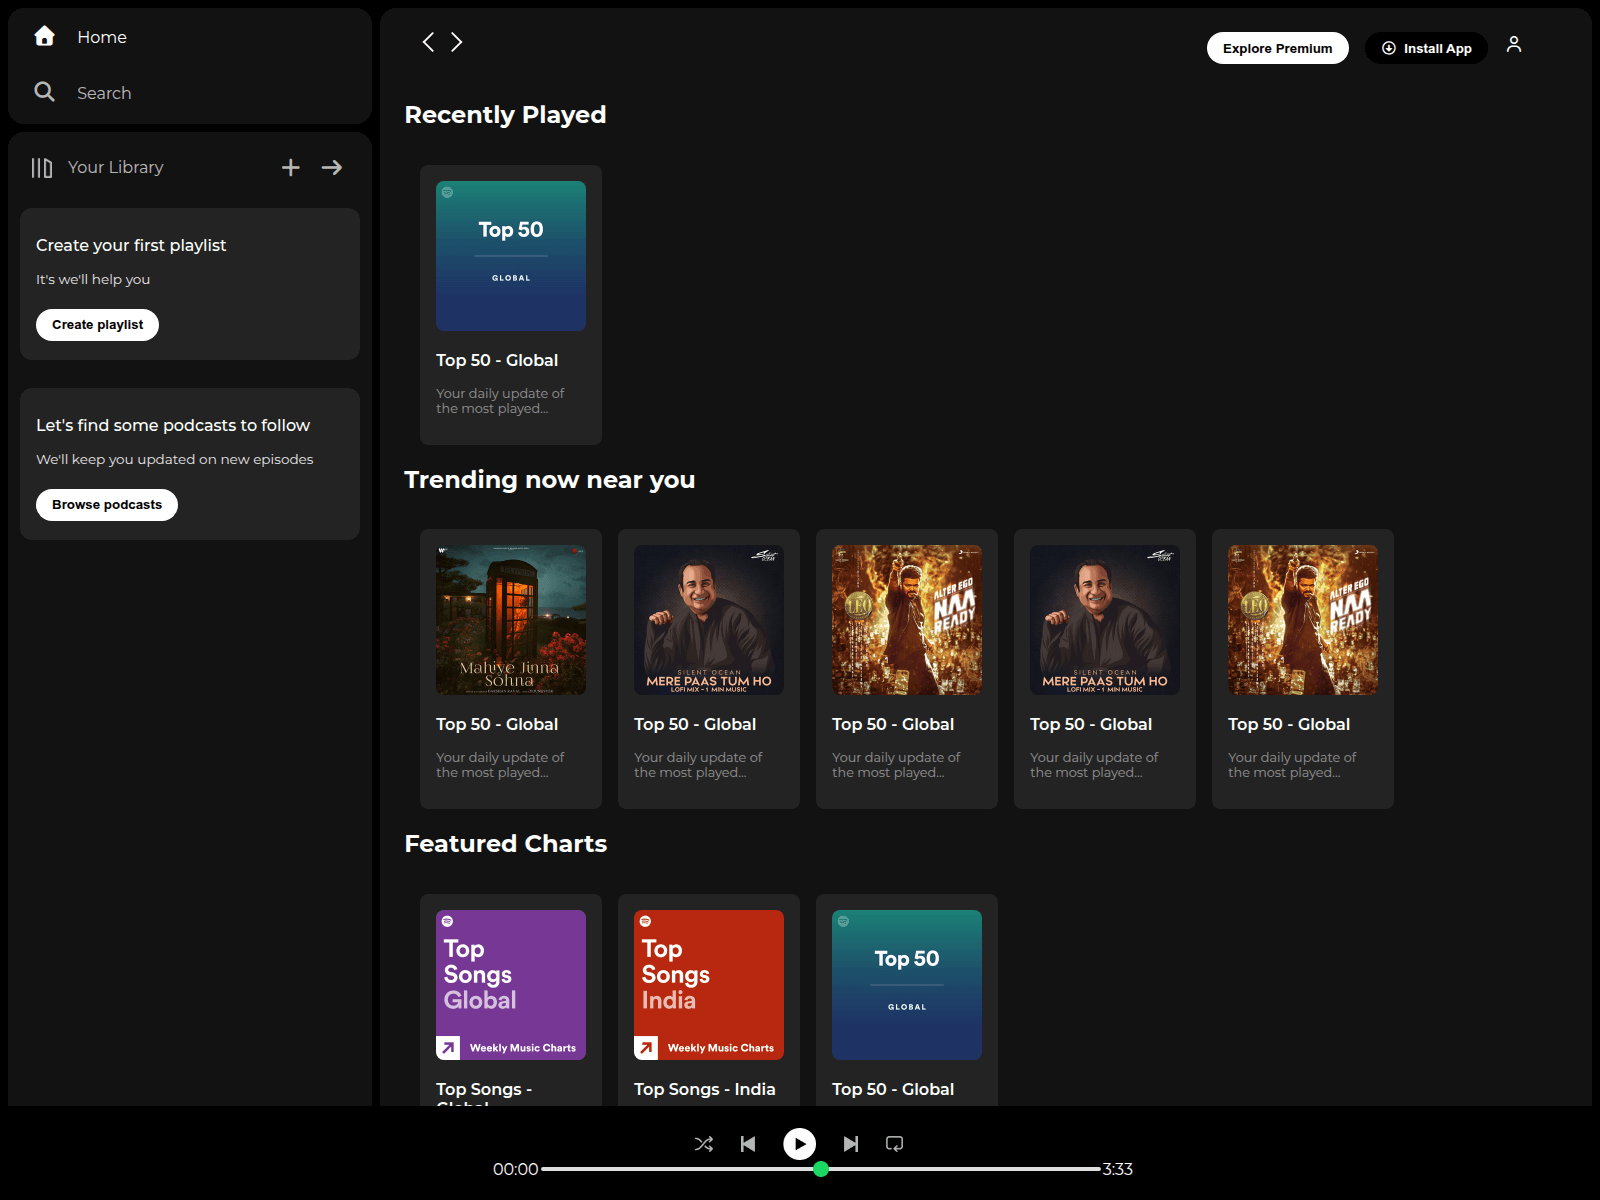Screen dimensions: 1600x1200
Task: Click the download icon in Install App
Action: 1389,48
